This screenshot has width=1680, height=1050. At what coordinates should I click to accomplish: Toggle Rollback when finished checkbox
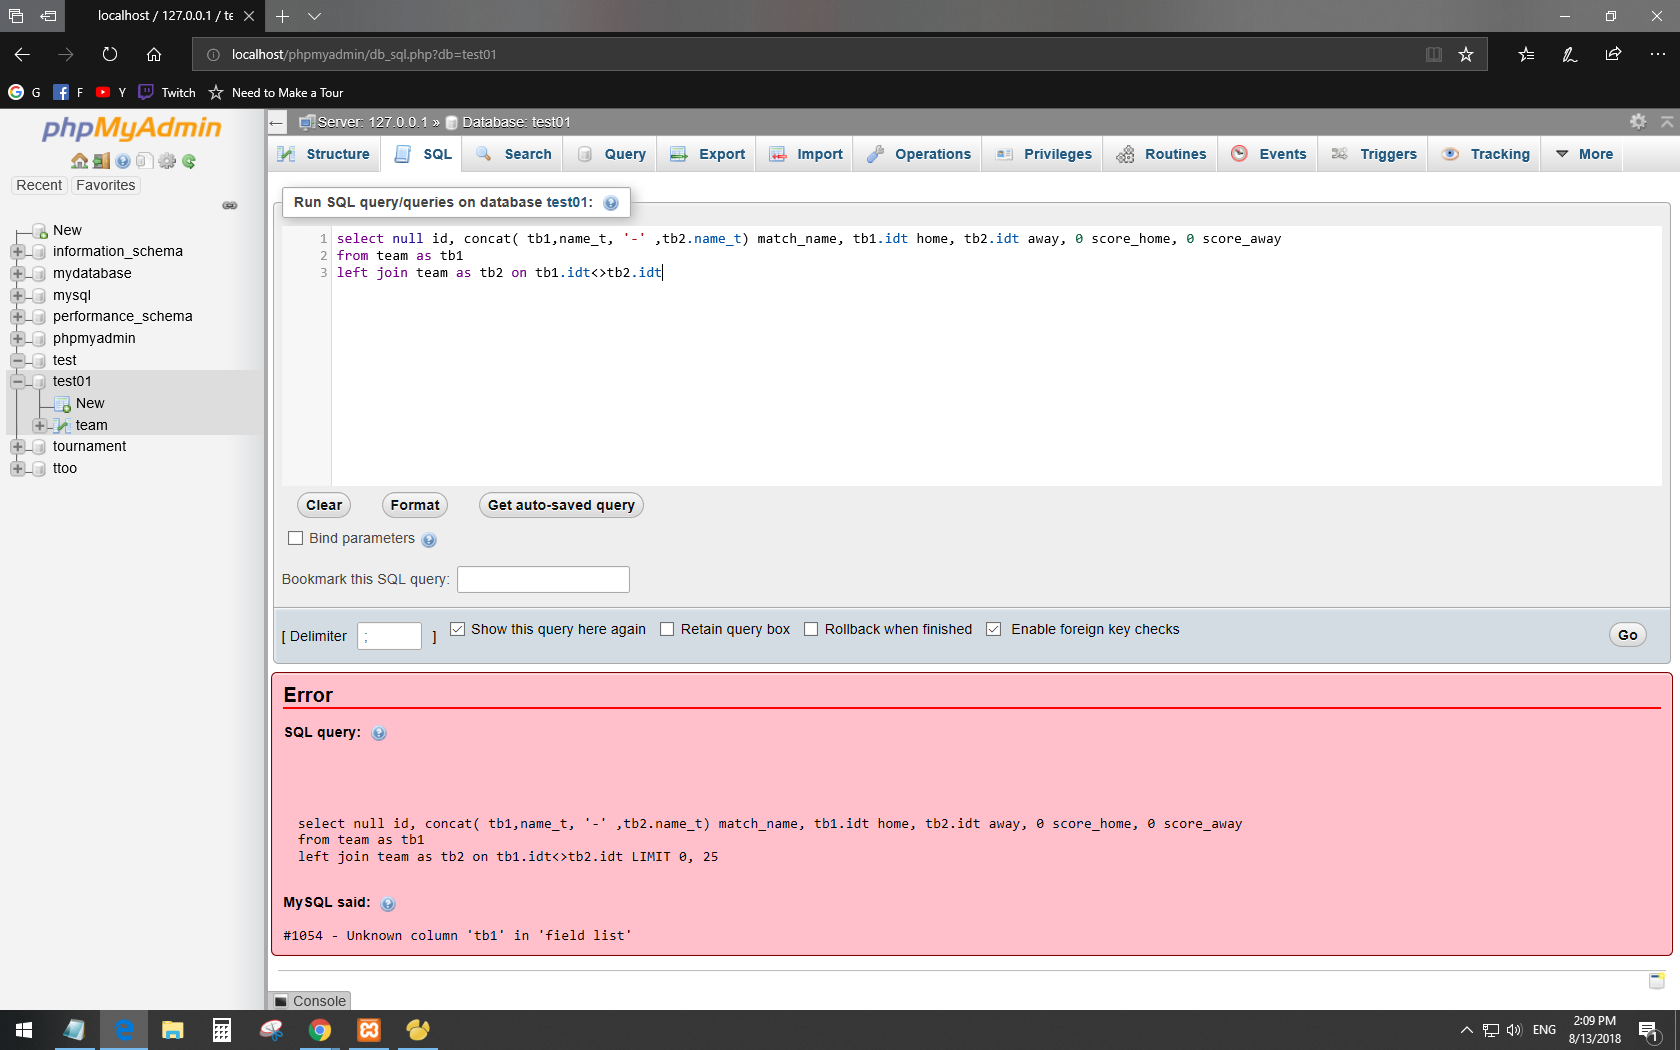point(811,629)
